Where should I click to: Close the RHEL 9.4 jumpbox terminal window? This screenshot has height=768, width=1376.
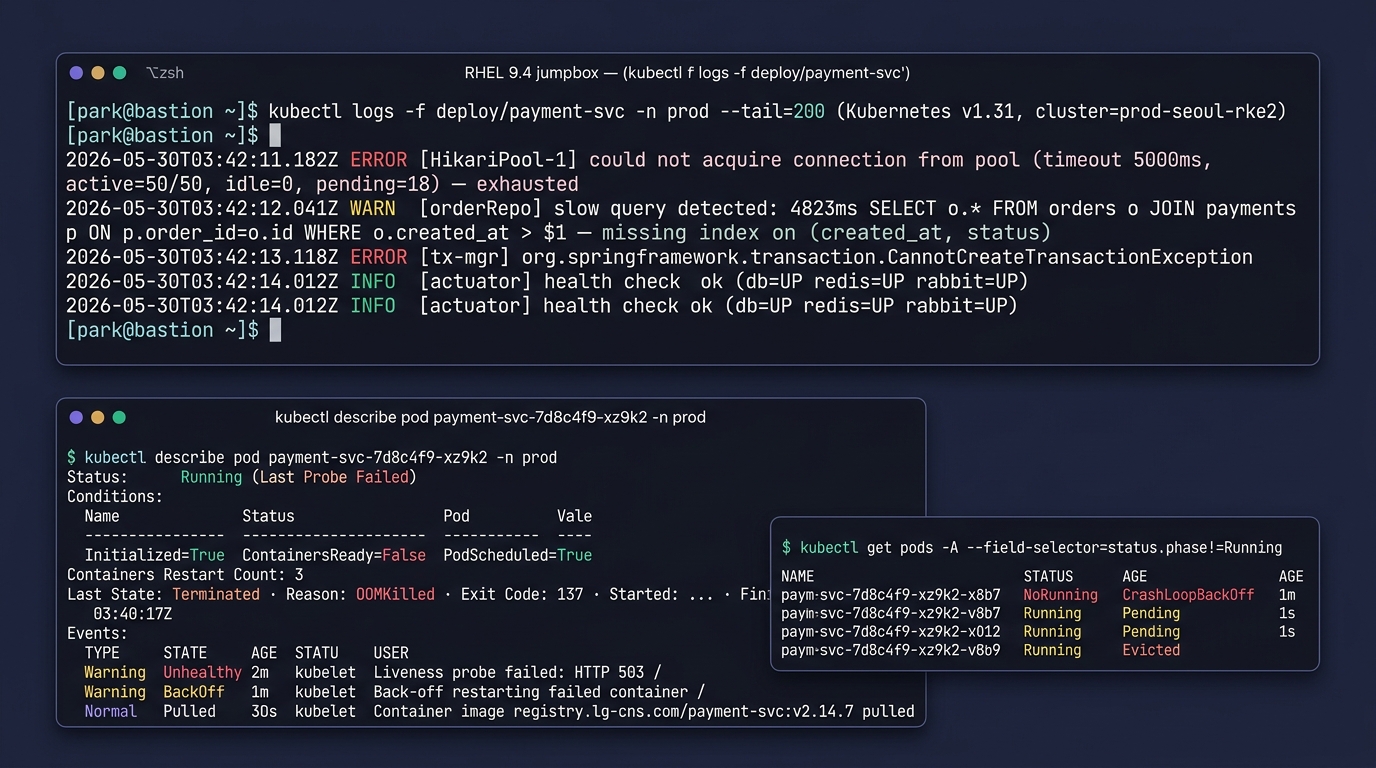tap(76, 73)
